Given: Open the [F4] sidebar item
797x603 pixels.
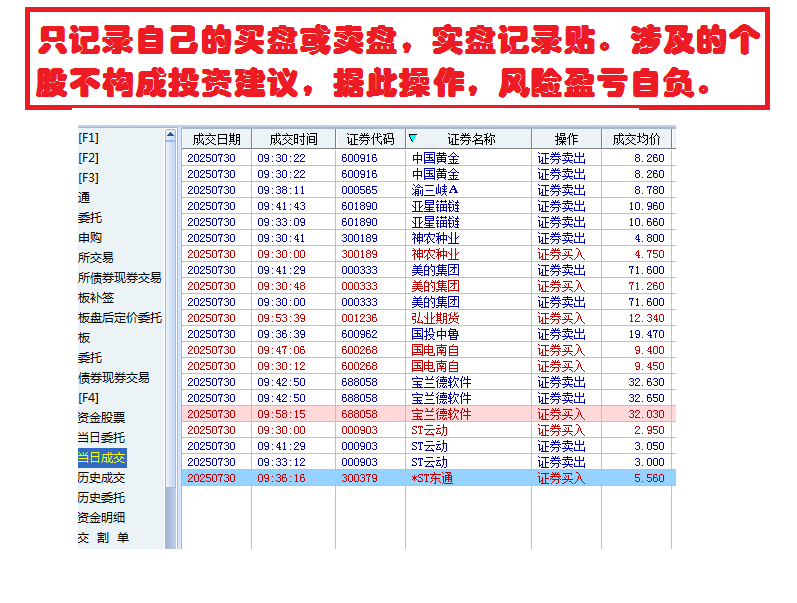Looking at the screenshot, I should [x=88, y=398].
